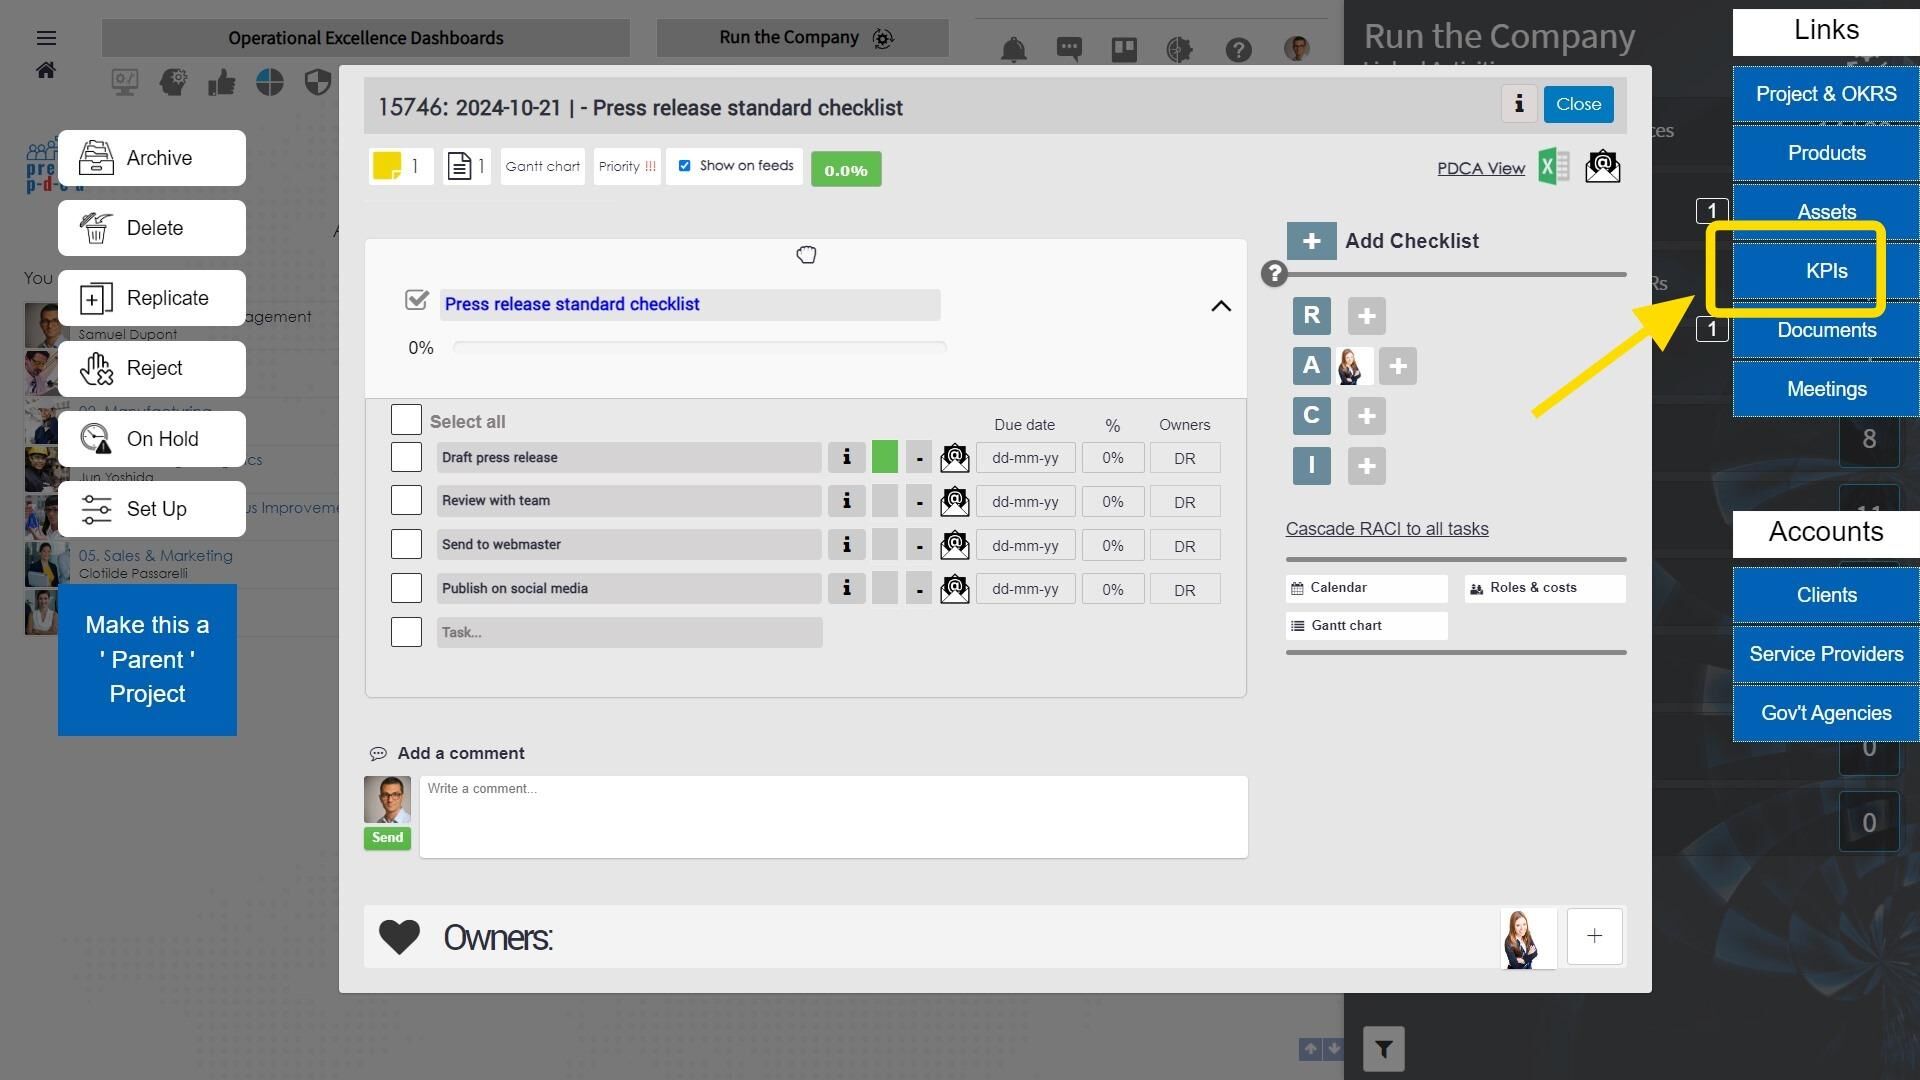Screen dimensions: 1920x1080
Task: Click the Excel export icon
Action: [x=1553, y=167]
